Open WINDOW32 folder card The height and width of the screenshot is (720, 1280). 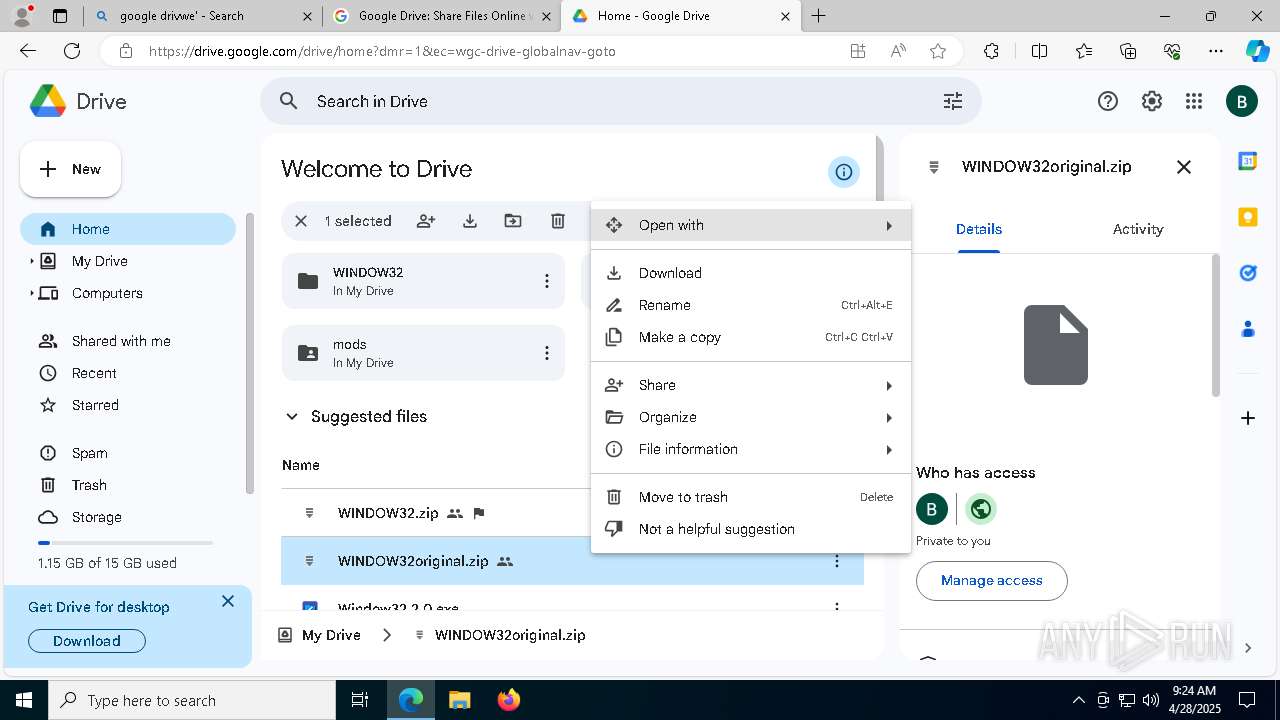423,281
